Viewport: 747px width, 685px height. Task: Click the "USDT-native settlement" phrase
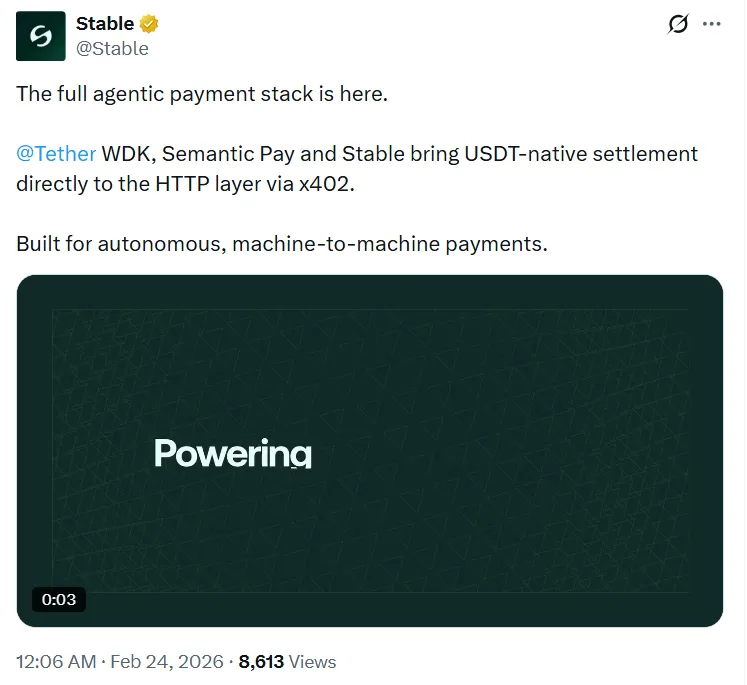point(587,154)
